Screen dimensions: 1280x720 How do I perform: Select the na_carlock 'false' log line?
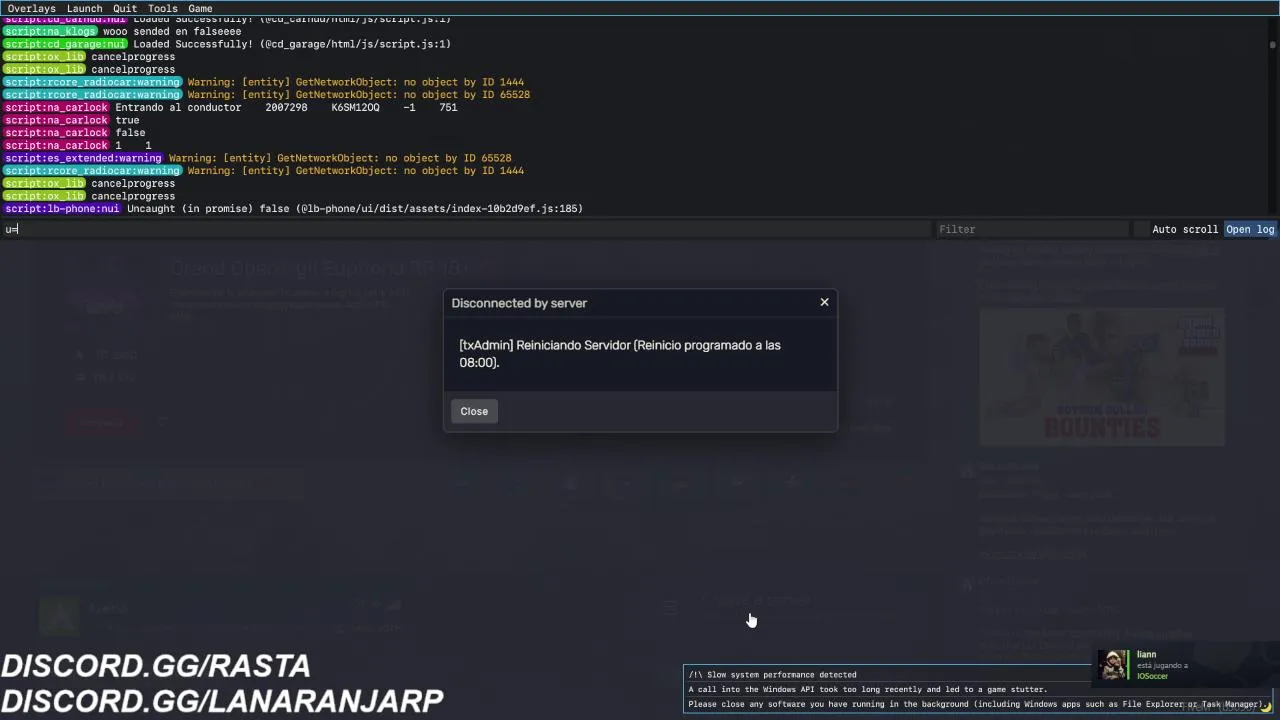[75, 133]
